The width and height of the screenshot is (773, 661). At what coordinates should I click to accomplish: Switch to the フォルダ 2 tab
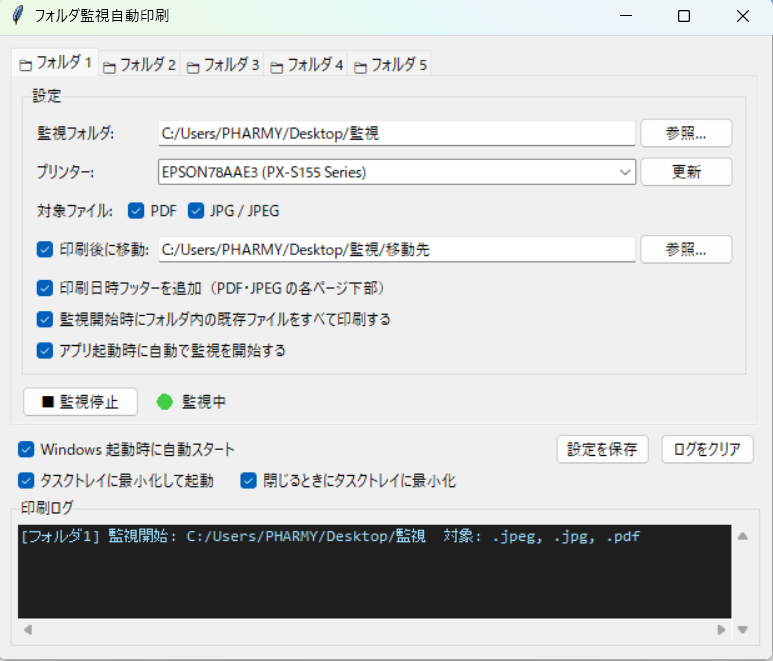[139, 65]
